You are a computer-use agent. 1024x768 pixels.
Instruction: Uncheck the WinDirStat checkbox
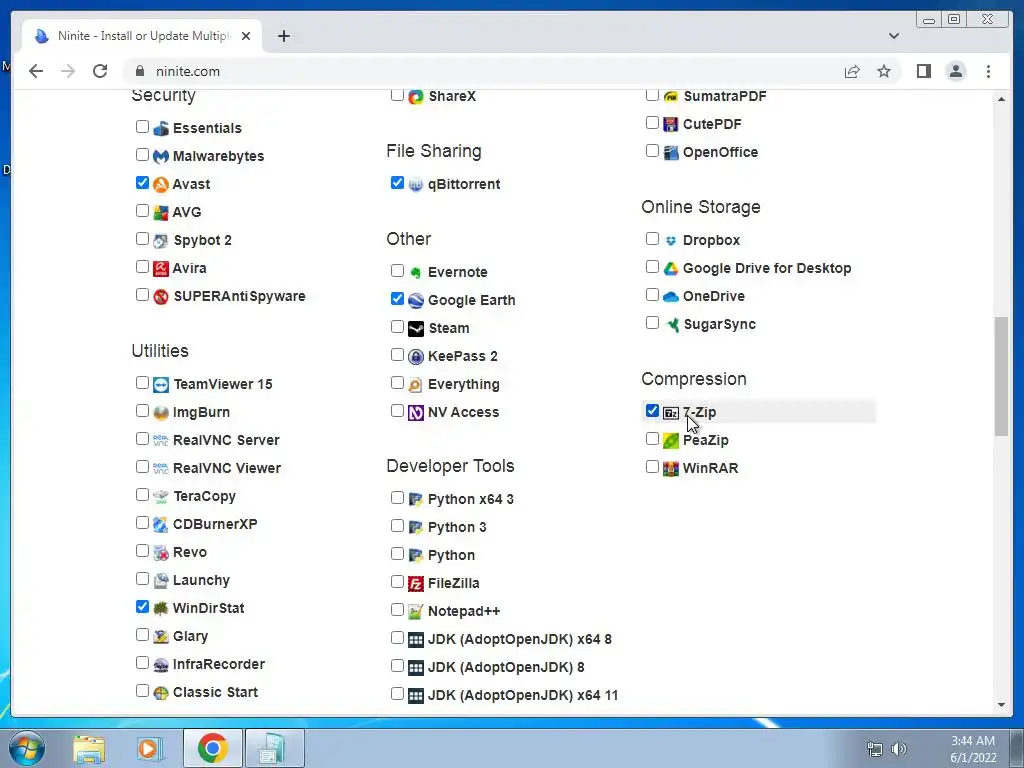(142, 607)
